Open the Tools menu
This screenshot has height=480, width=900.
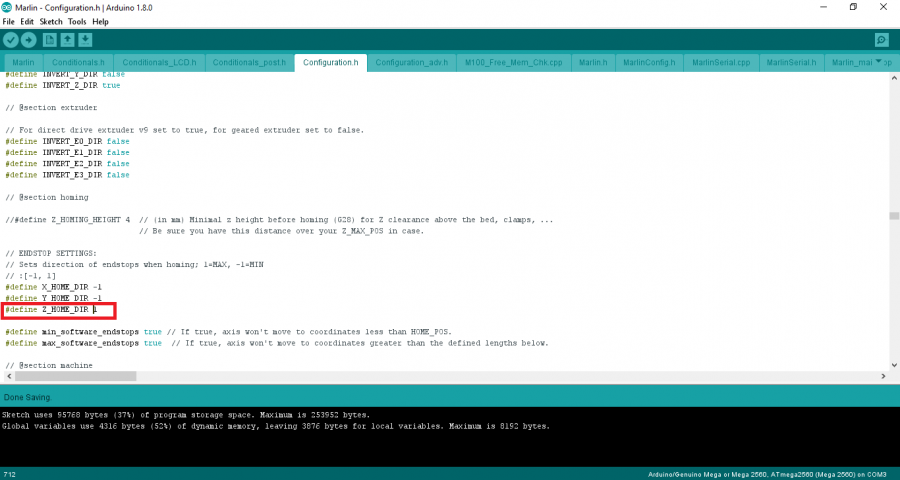click(77, 21)
